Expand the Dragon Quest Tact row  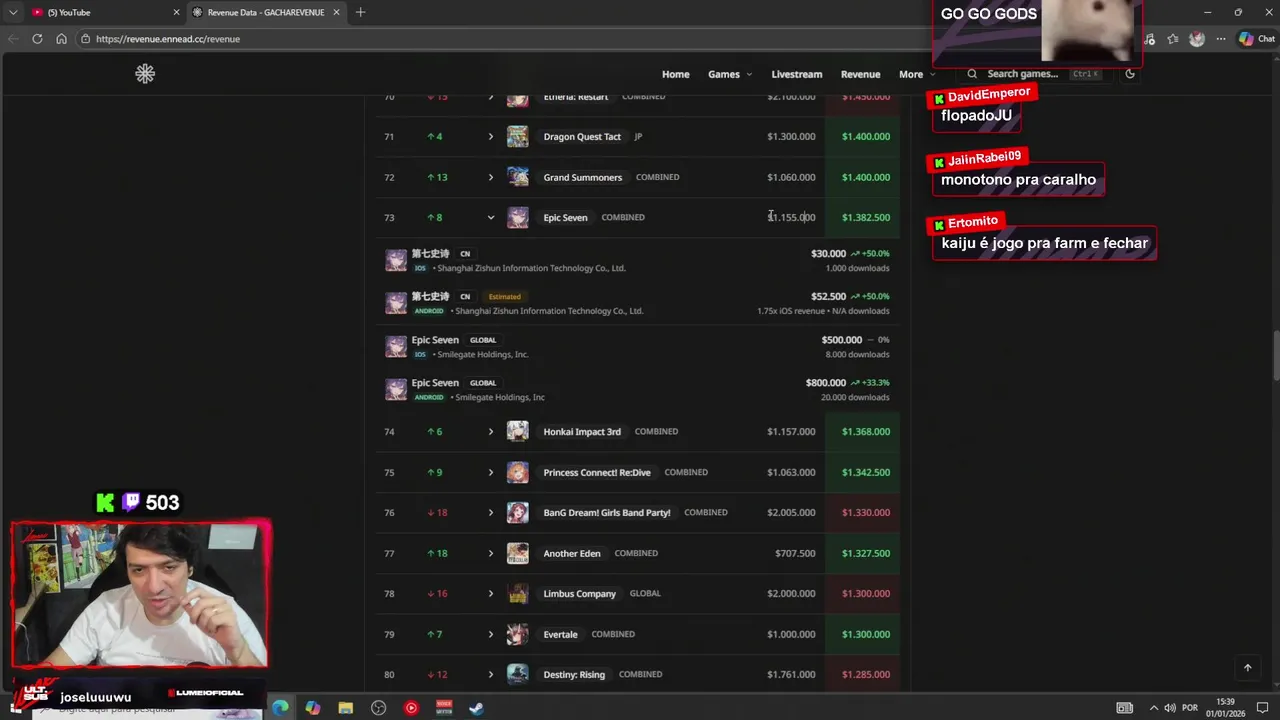point(490,137)
